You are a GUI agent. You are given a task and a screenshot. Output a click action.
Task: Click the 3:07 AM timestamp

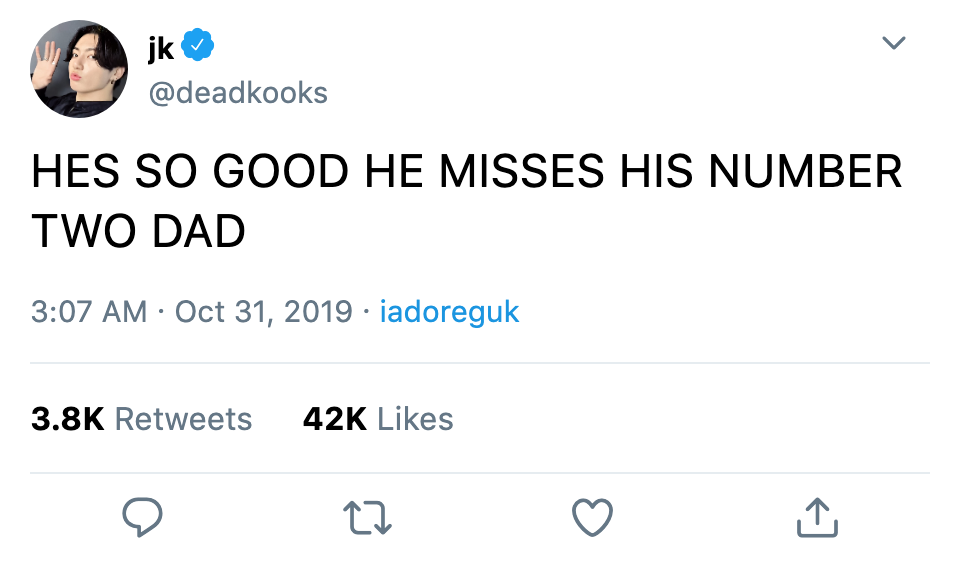tap(89, 312)
